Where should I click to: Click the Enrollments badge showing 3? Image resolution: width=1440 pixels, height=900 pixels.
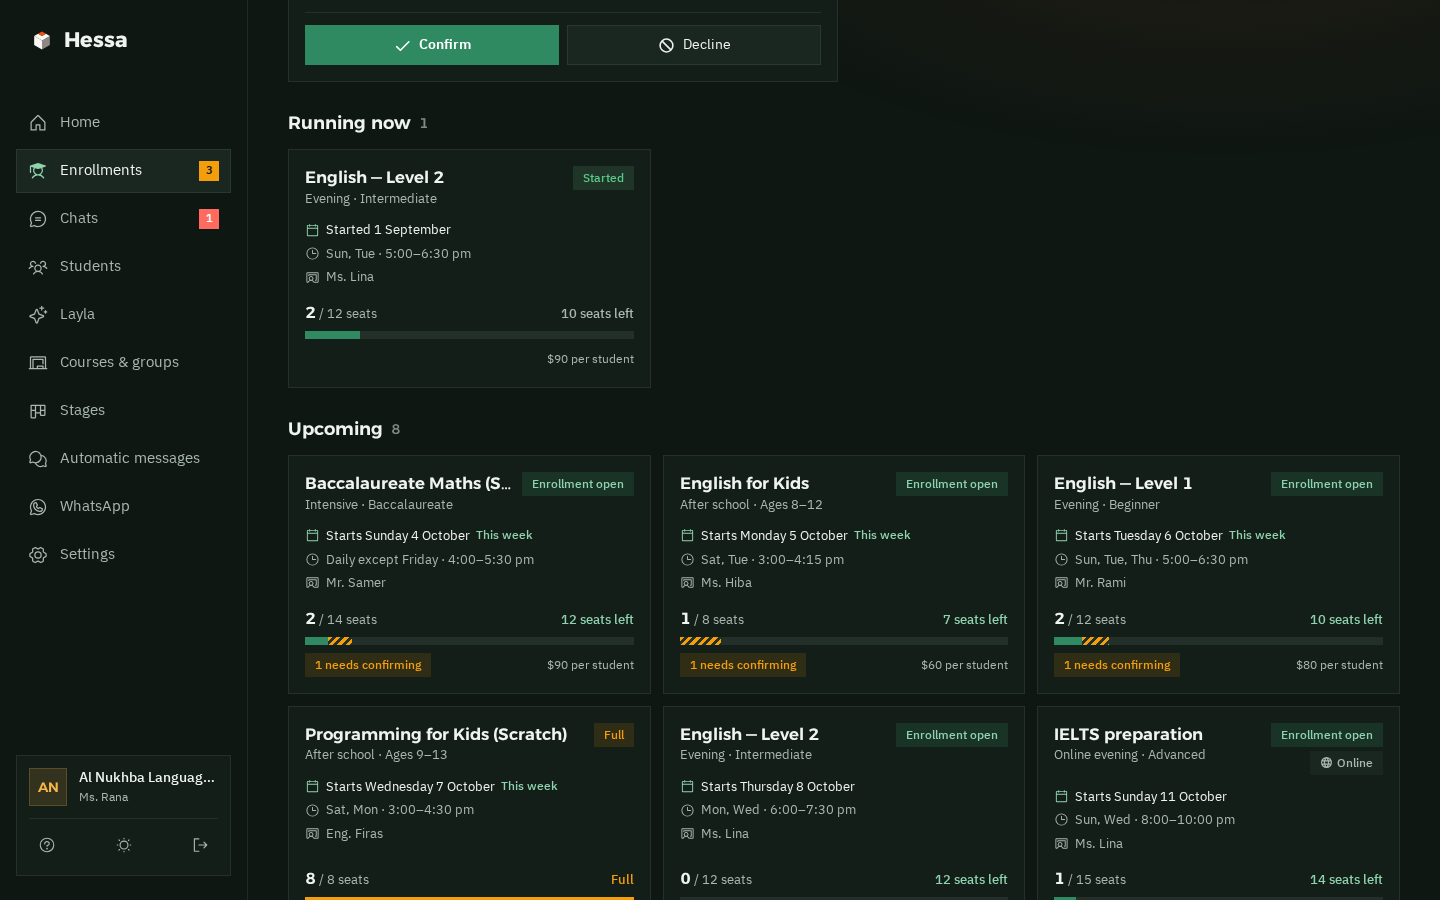tap(209, 171)
